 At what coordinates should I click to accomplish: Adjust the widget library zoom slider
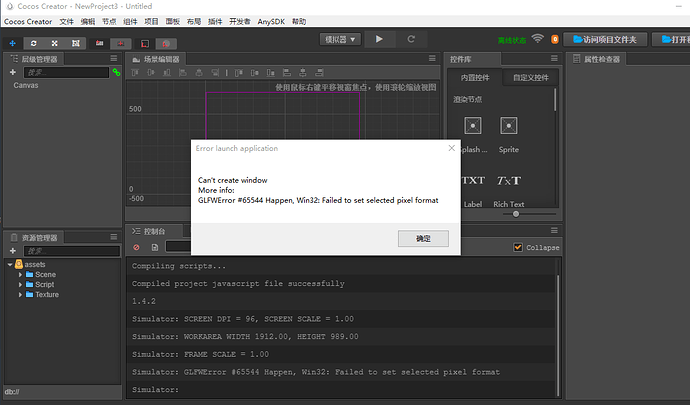516,214
